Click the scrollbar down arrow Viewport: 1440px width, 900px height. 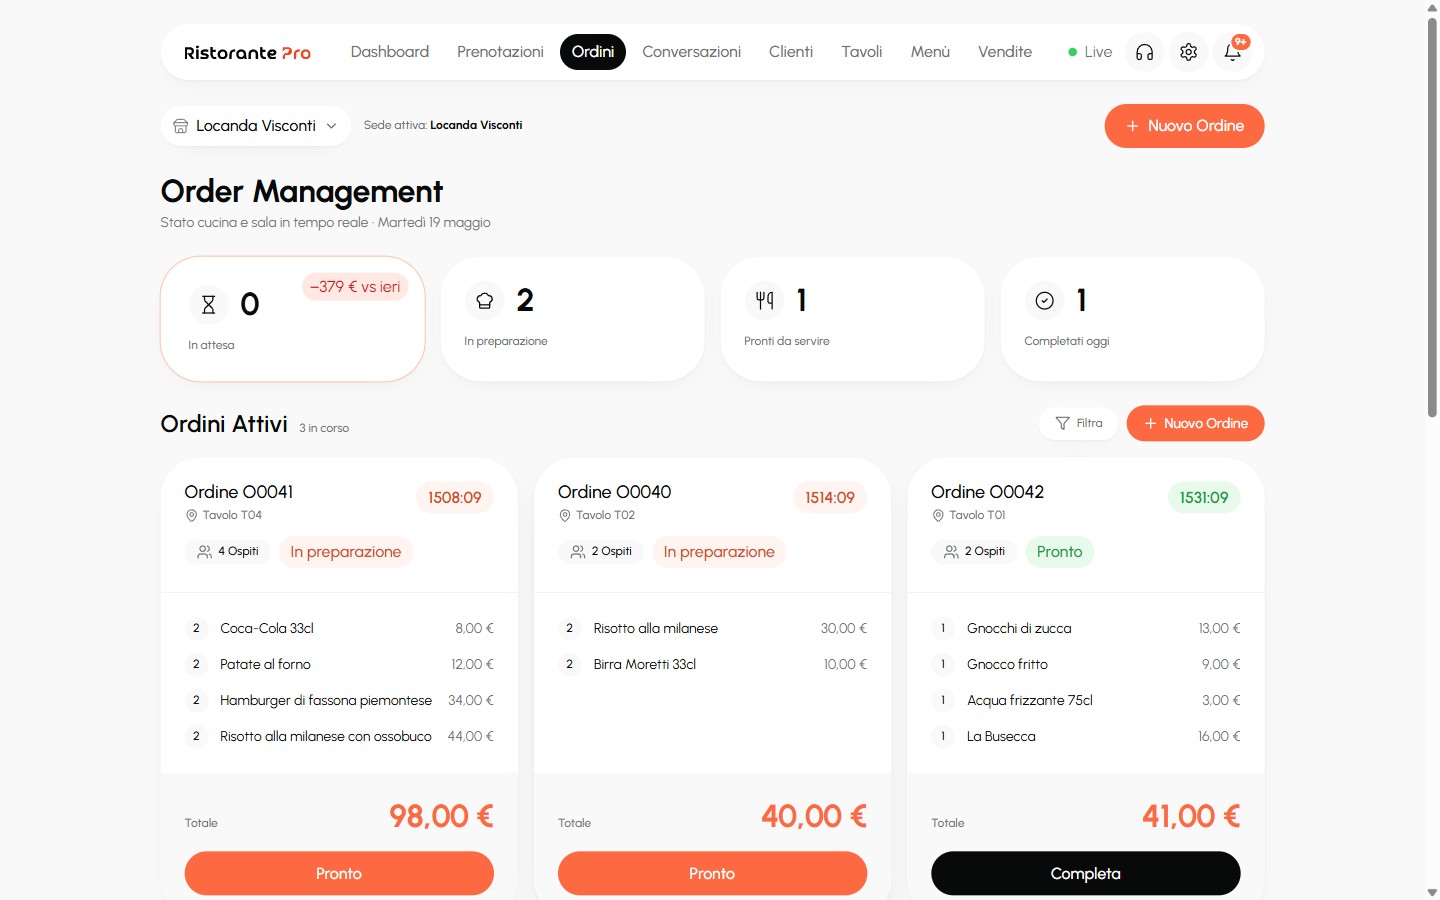click(1432, 892)
